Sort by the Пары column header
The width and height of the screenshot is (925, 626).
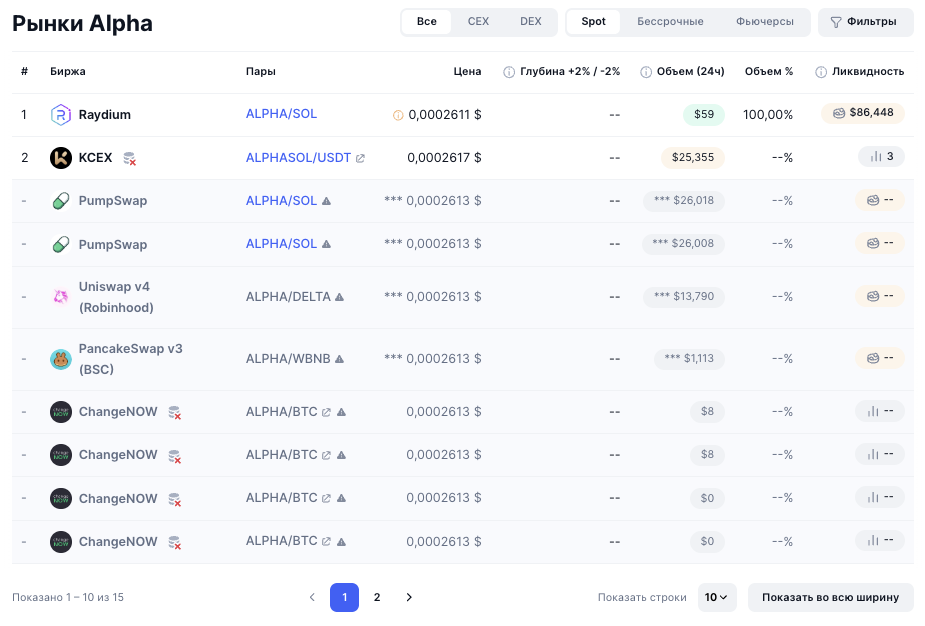click(x=261, y=71)
